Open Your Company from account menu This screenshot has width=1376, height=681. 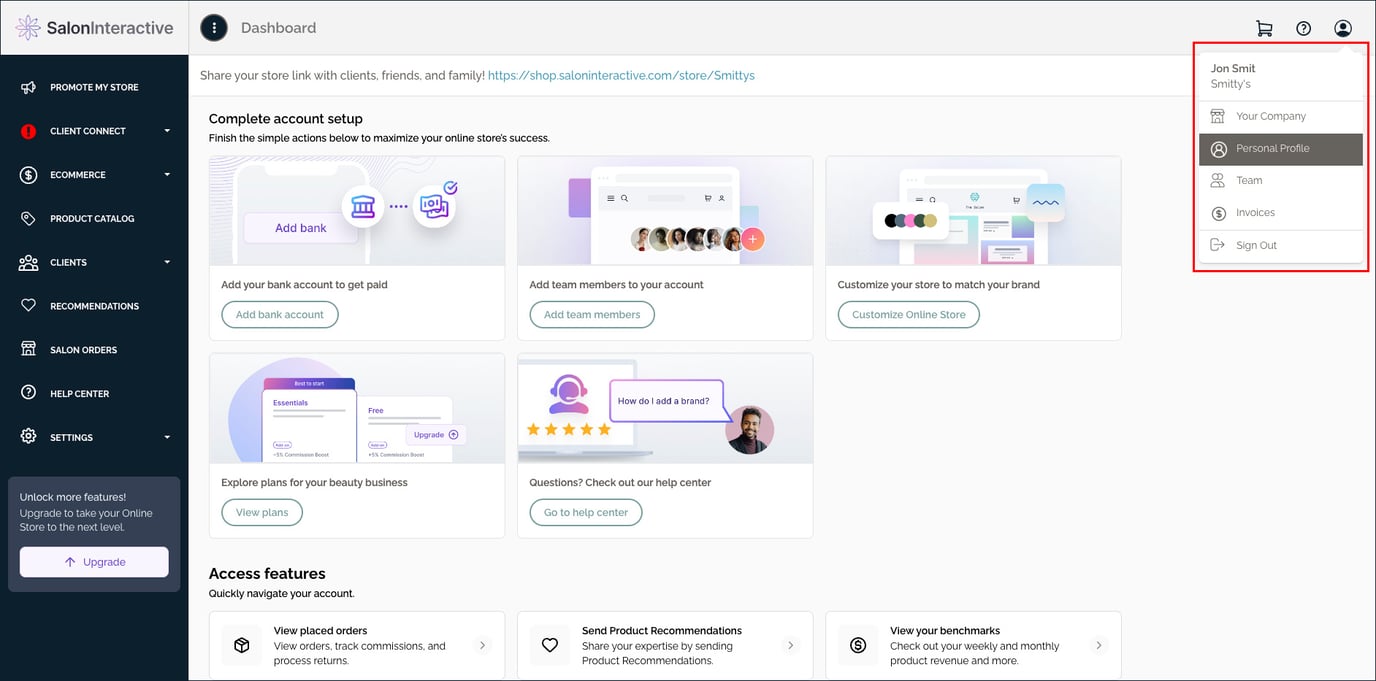pos(1270,116)
